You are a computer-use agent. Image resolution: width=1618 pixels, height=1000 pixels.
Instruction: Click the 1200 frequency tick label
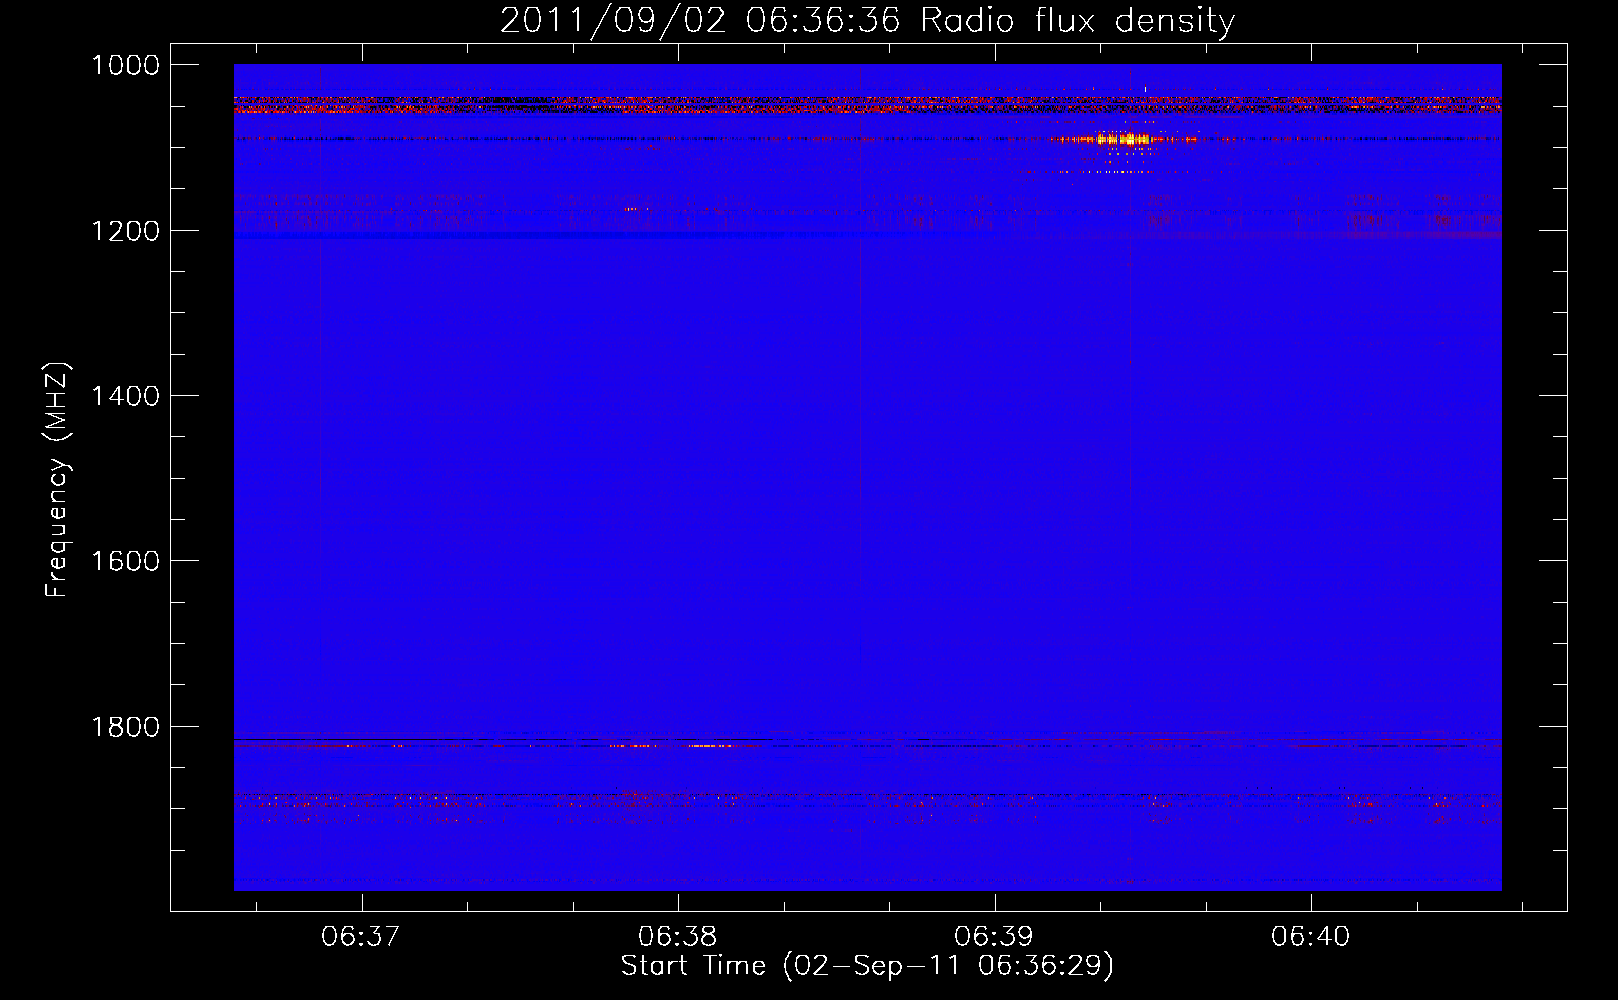tap(125, 231)
